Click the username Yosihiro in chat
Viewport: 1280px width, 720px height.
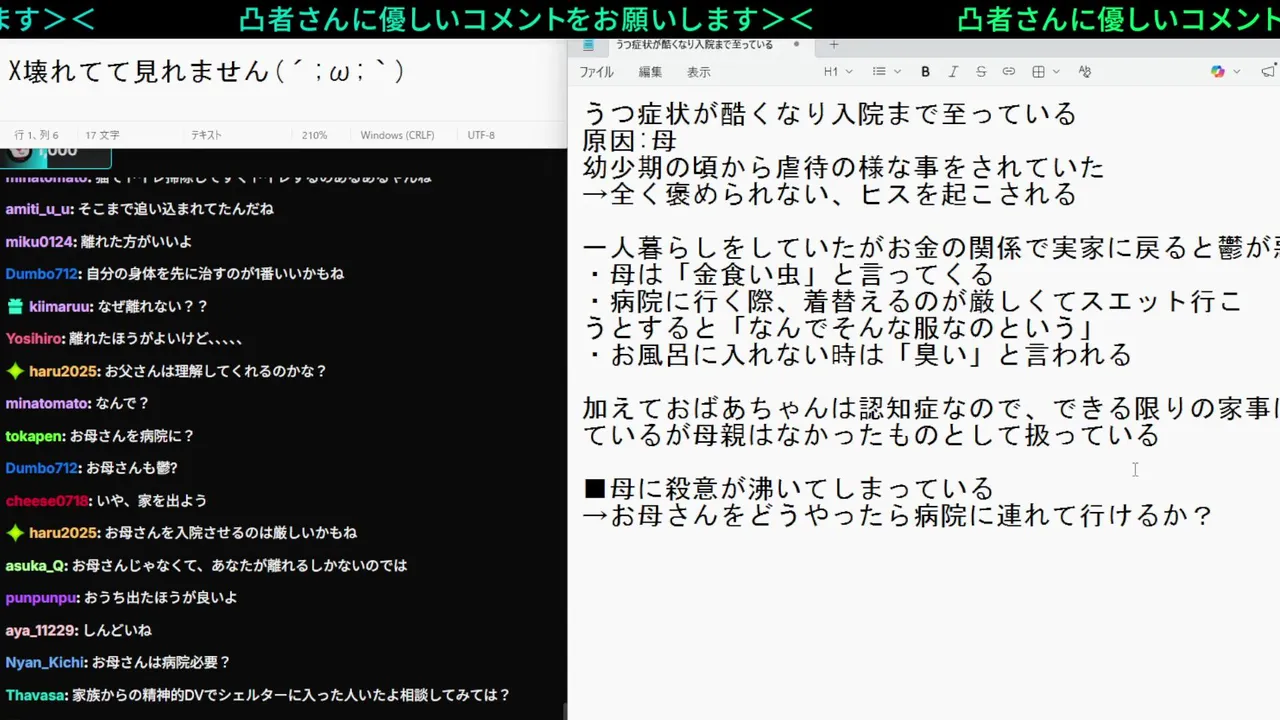pos(36,339)
